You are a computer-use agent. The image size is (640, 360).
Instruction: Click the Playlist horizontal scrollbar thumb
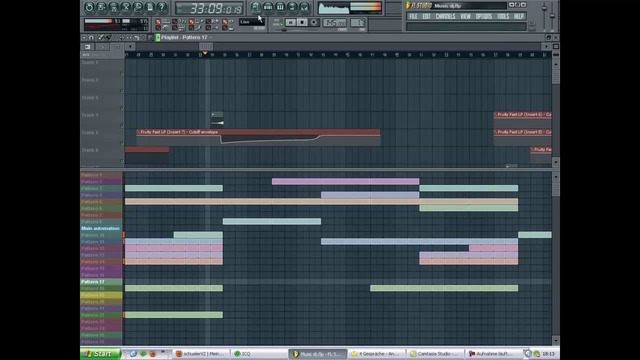(206, 47)
